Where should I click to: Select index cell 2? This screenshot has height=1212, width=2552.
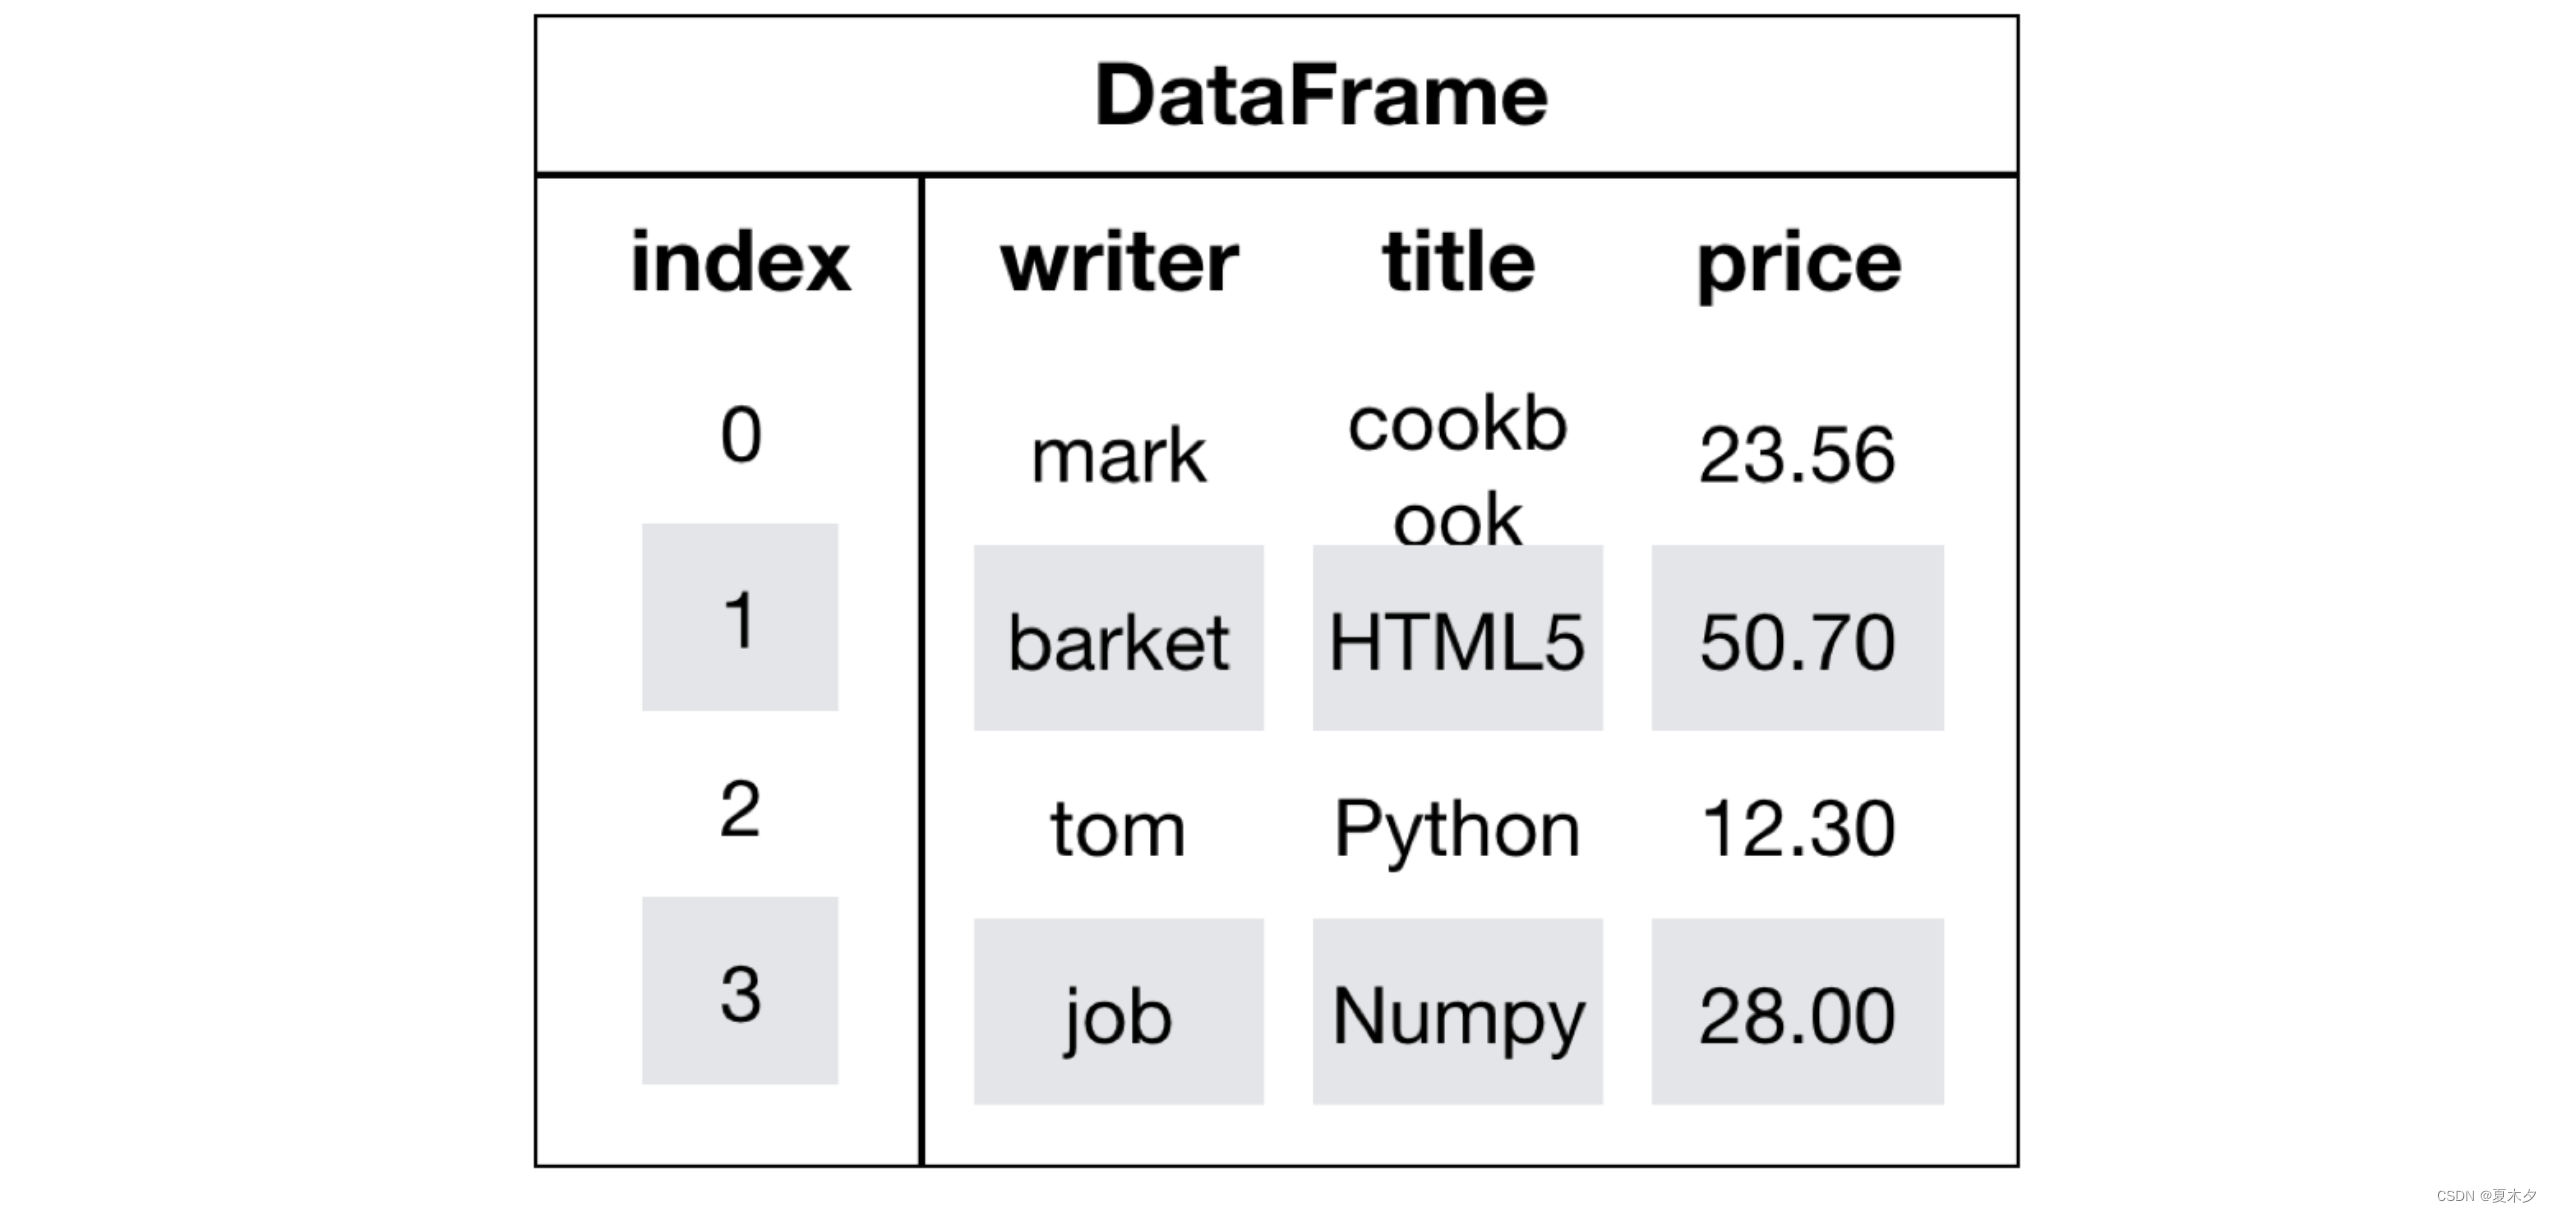(740, 808)
